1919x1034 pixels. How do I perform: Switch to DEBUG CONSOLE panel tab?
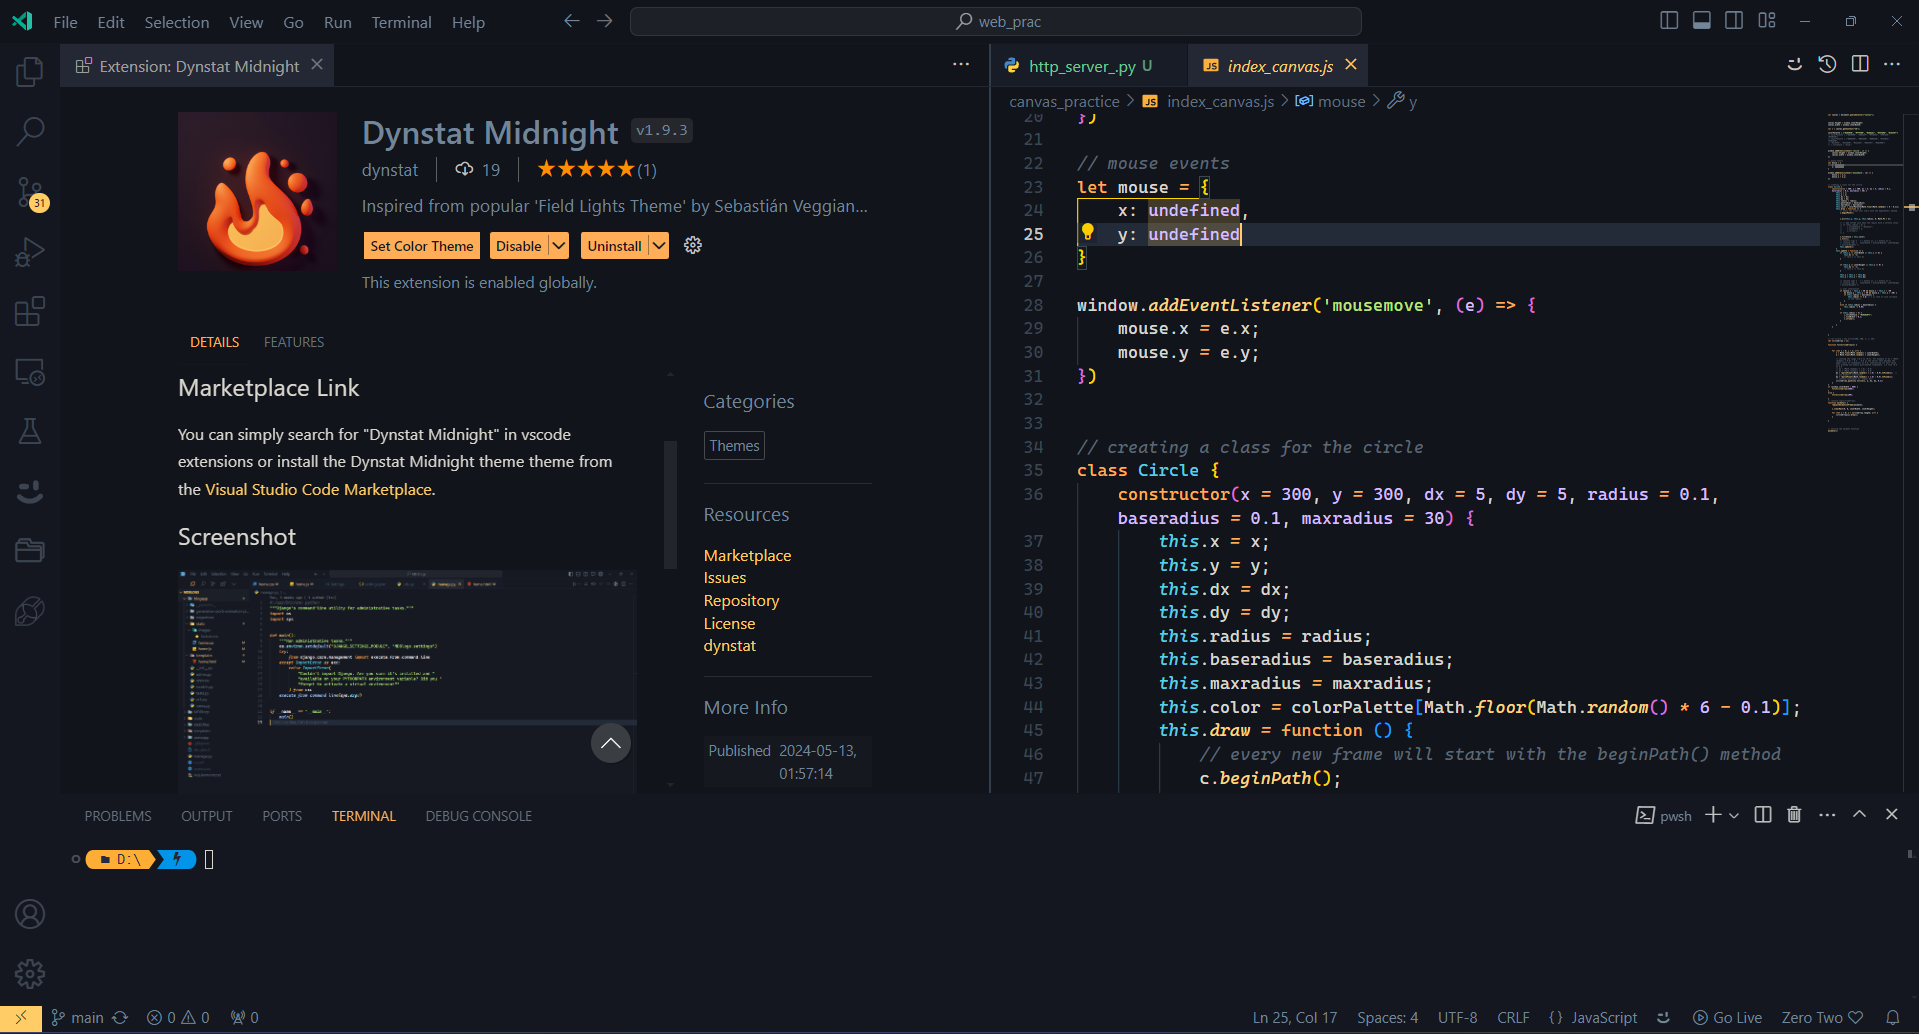click(x=478, y=816)
